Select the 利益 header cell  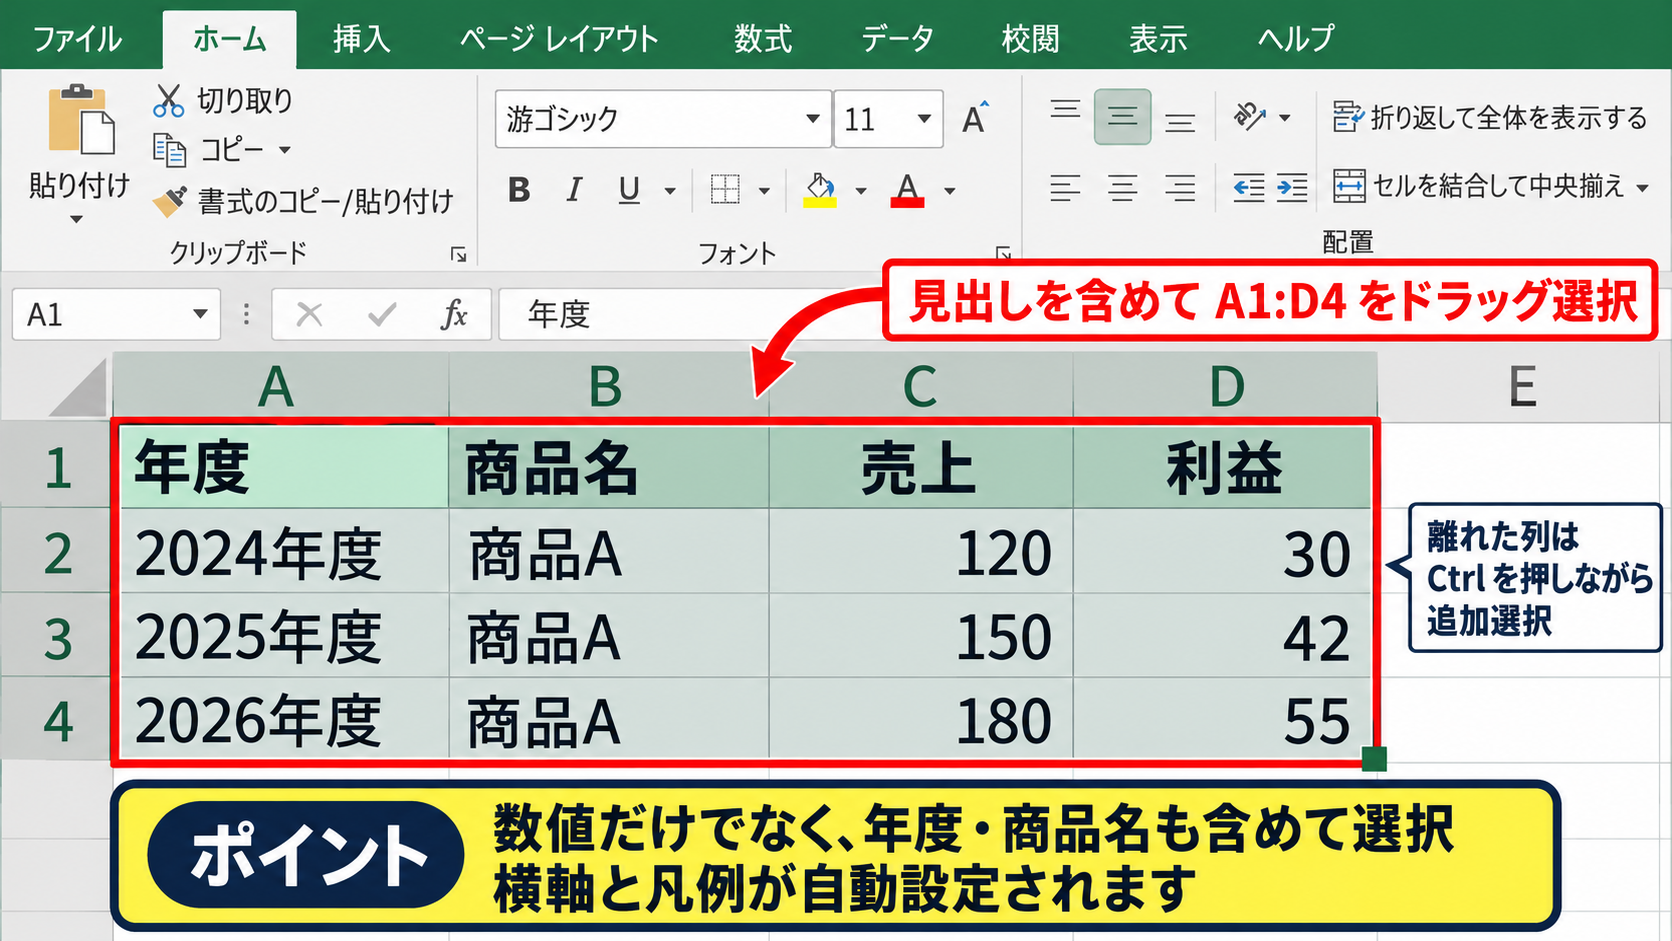1222,467
